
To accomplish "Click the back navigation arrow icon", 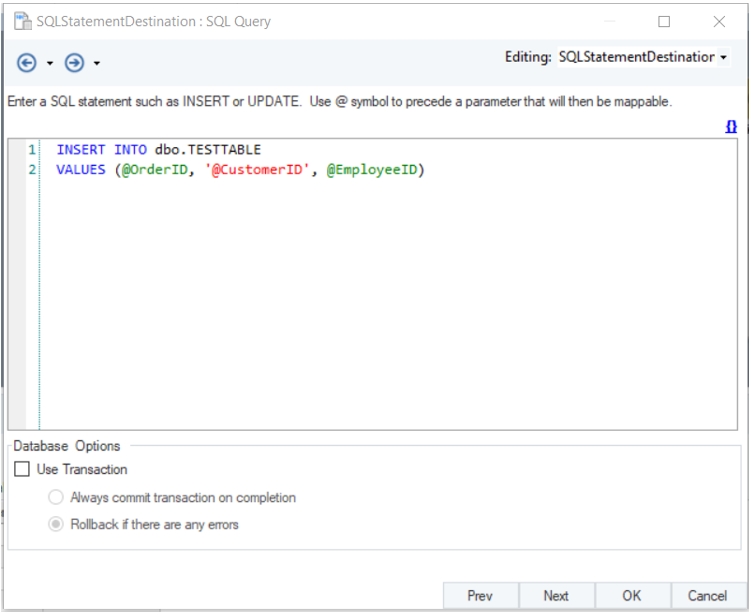I will pos(27,63).
